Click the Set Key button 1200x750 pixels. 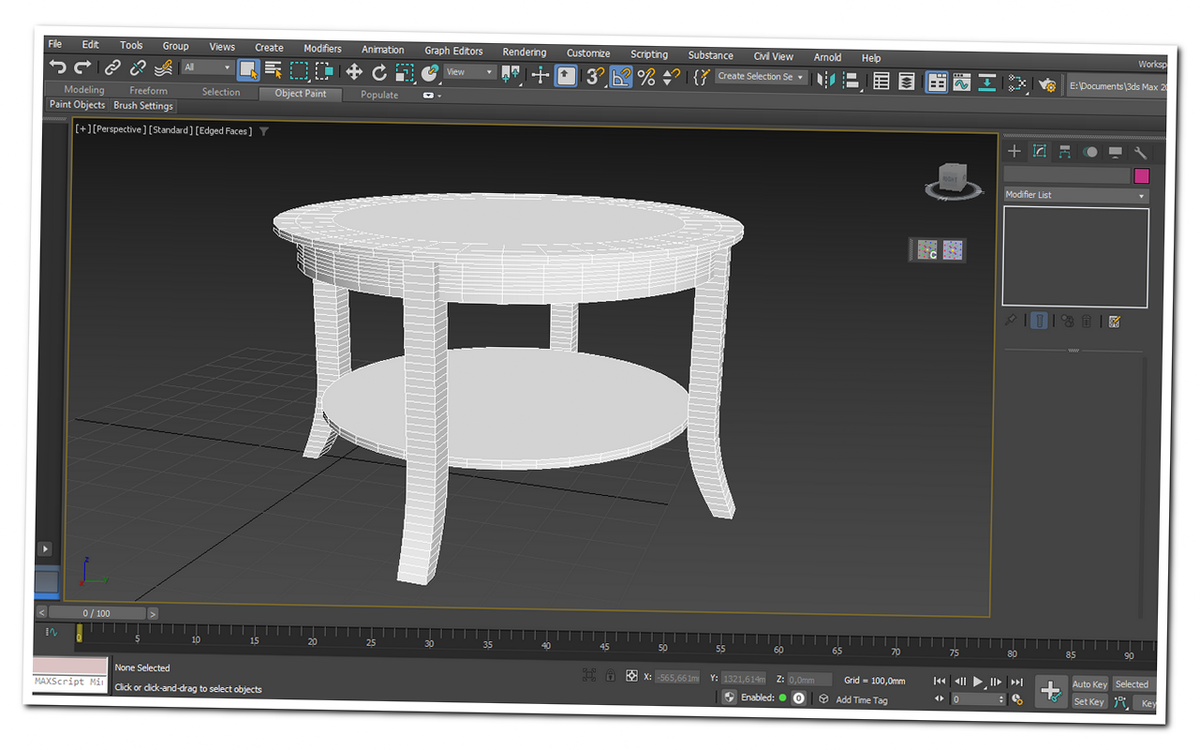tap(1089, 702)
